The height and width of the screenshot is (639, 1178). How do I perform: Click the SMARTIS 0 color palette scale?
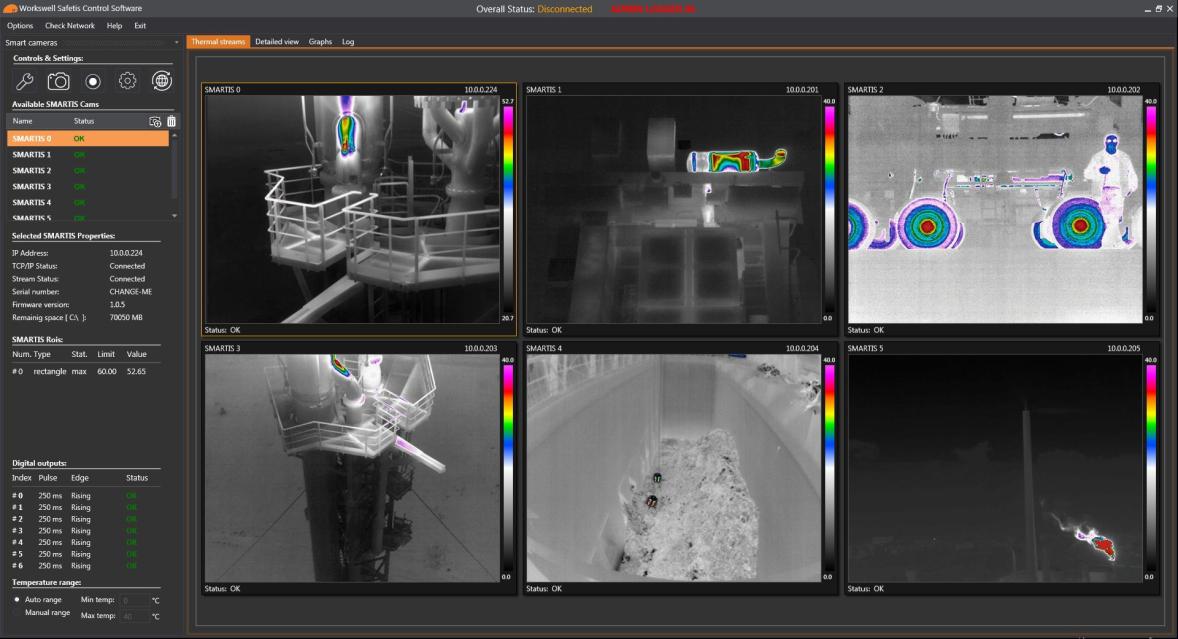tap(508, 209)
